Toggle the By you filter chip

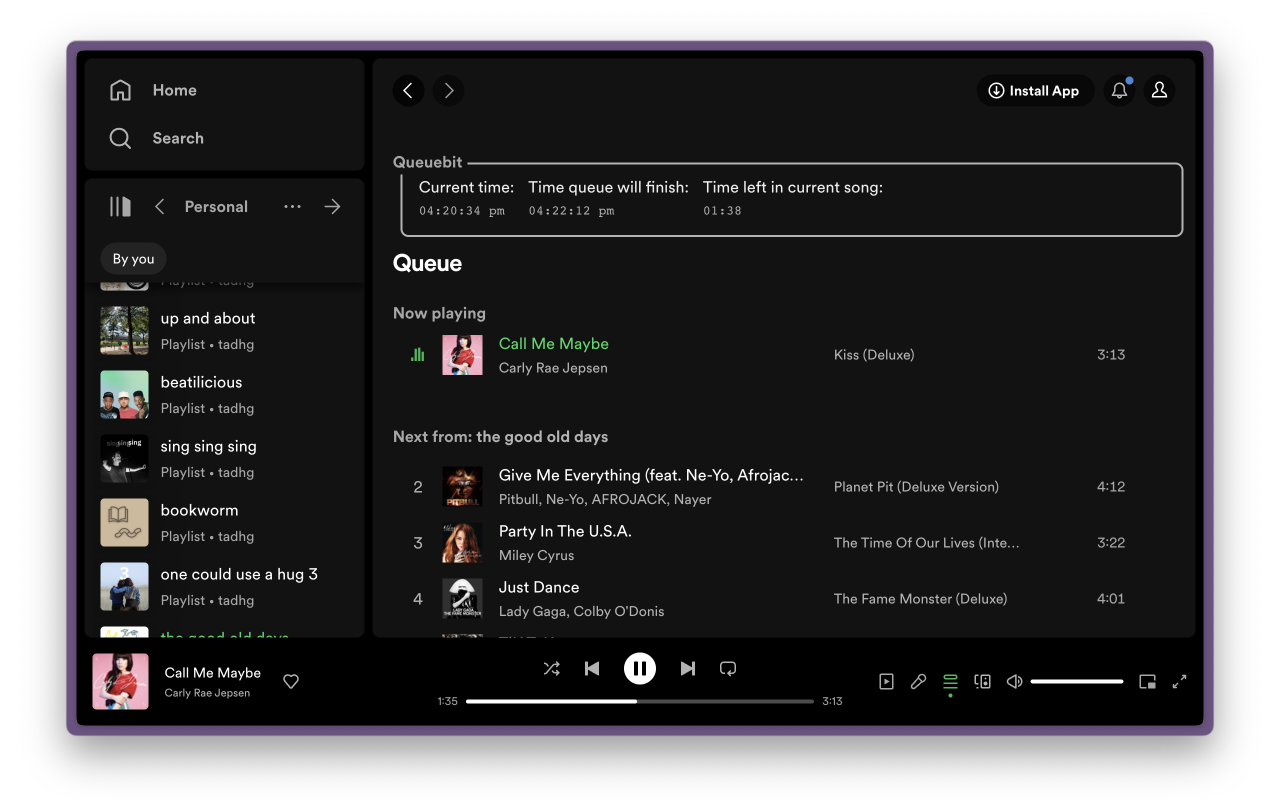(x=133, y=259)
